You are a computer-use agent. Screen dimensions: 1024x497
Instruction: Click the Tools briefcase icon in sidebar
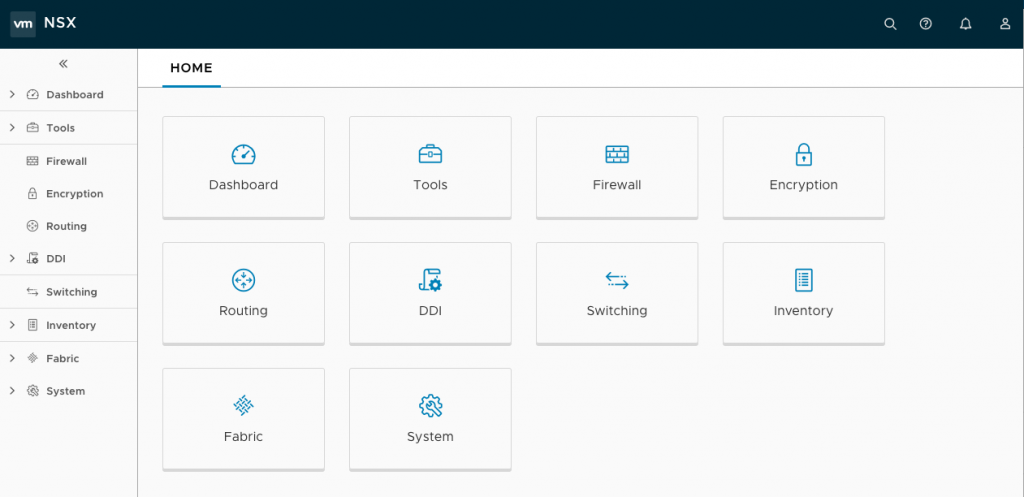[33, 128]
